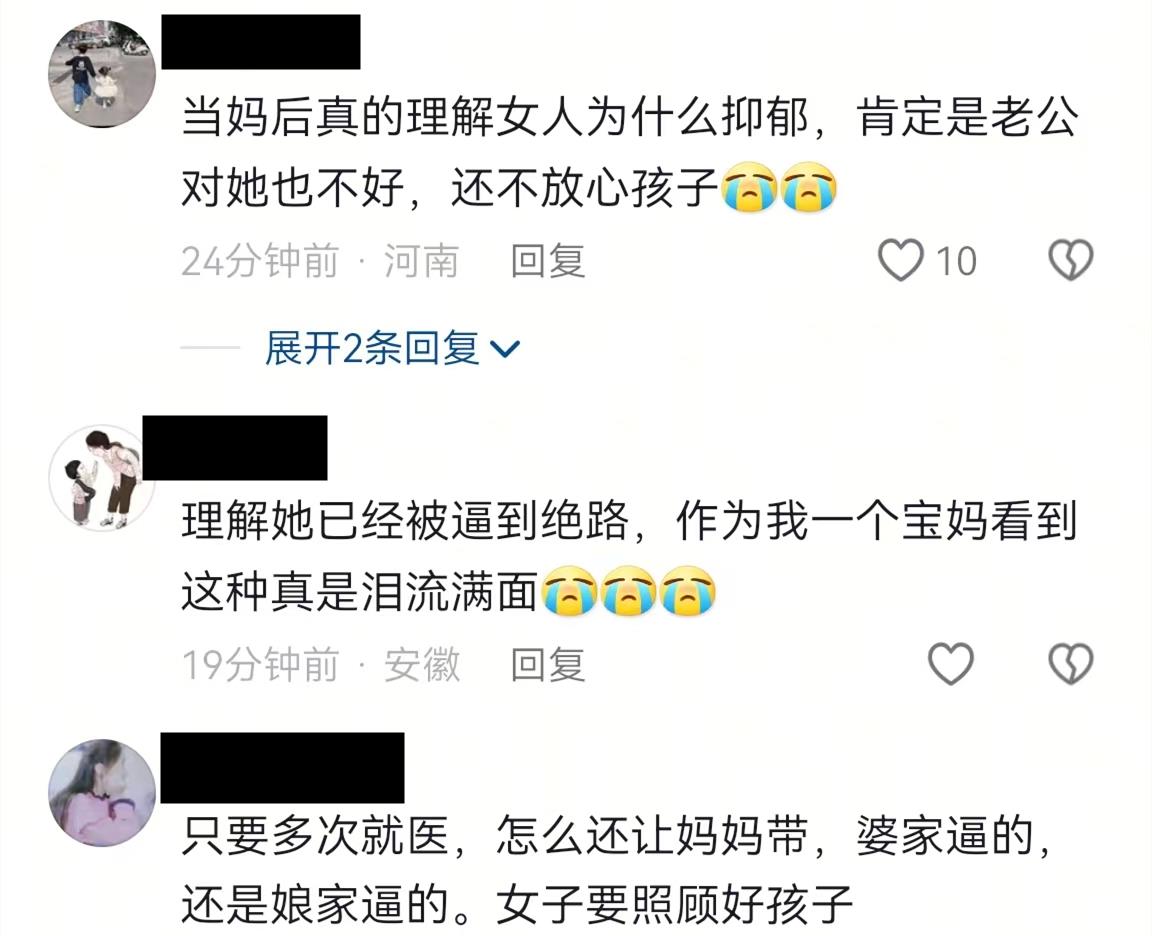The image size is (1152, 936).
Task: Open username above 当妈后真的理解 comment
Action: 261,42
